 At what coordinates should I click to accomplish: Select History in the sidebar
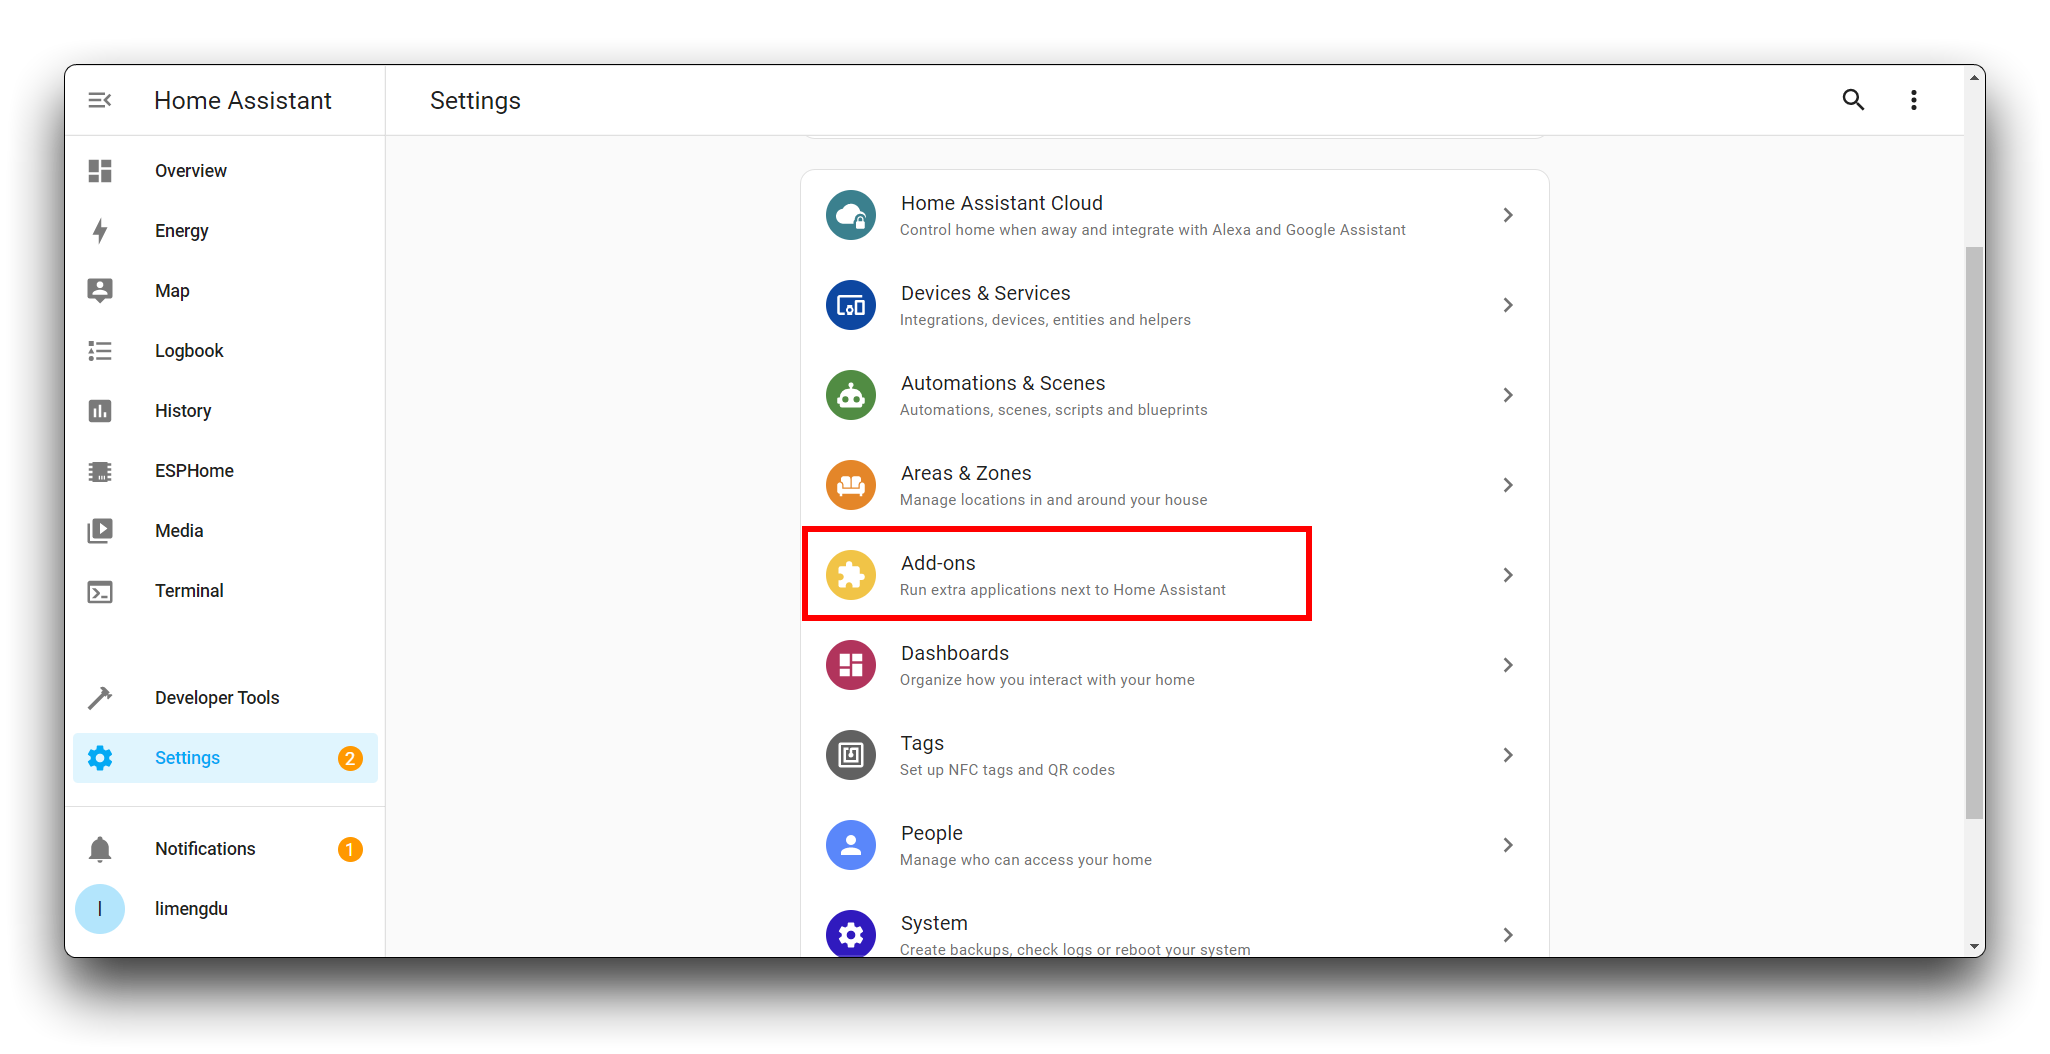coord(225,411)
